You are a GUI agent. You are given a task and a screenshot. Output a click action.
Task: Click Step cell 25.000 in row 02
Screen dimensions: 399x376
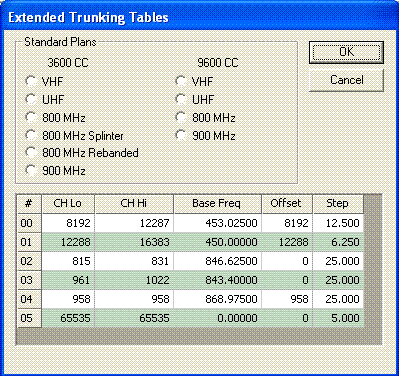(x=338, y=261)
